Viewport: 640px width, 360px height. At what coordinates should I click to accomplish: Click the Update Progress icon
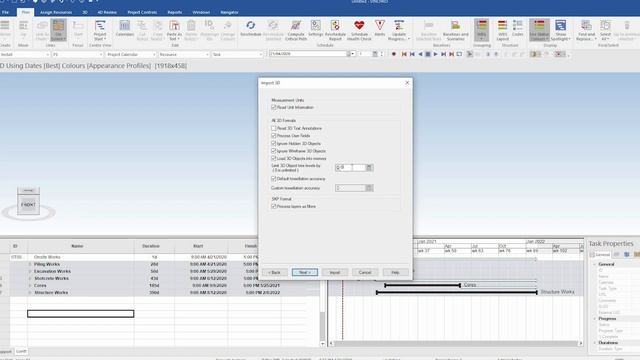399,25
